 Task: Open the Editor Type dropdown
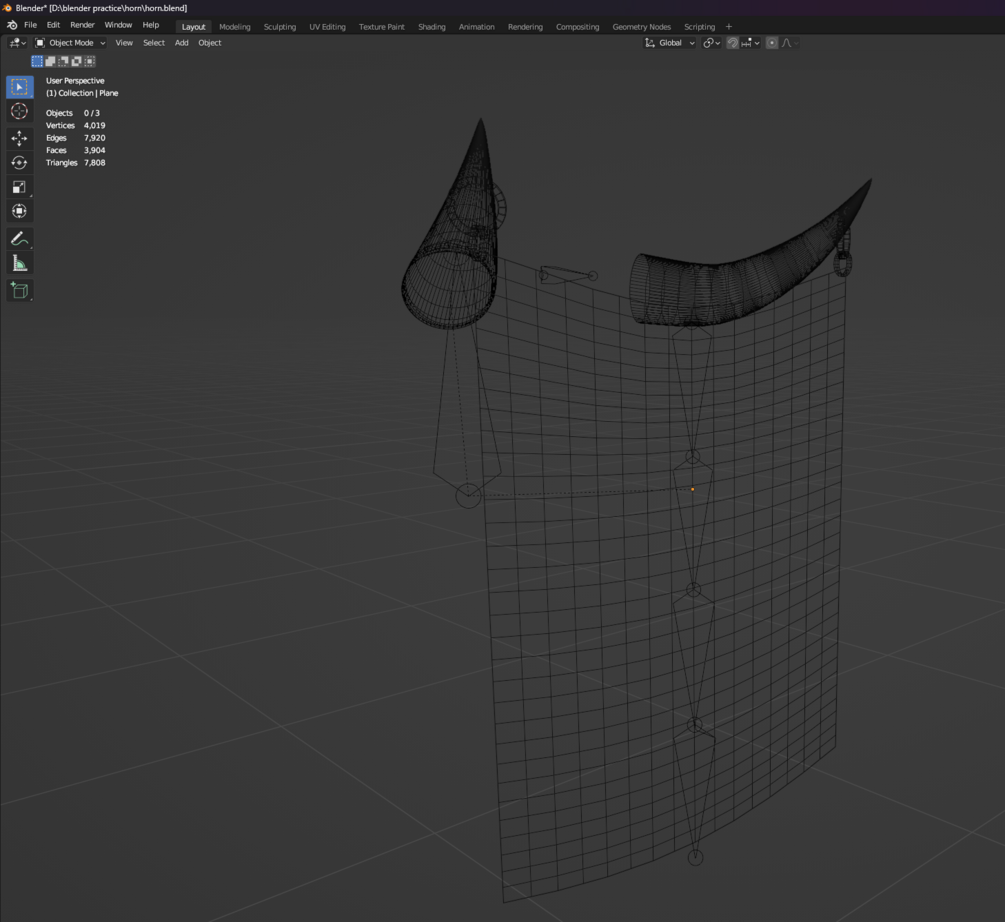click(x=17, y=43)
